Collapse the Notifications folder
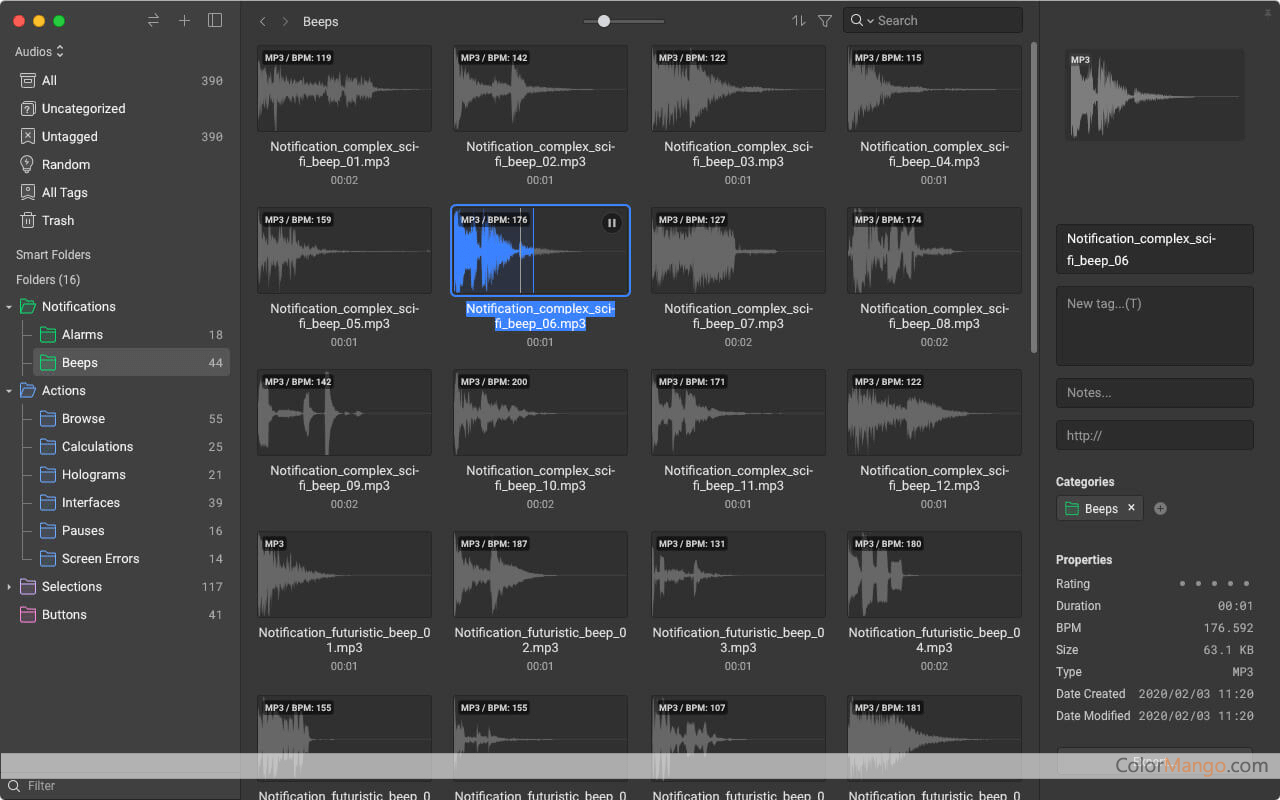Viewport: 1280px width, 800px height. pyautogui.click(x=9, y=307)
